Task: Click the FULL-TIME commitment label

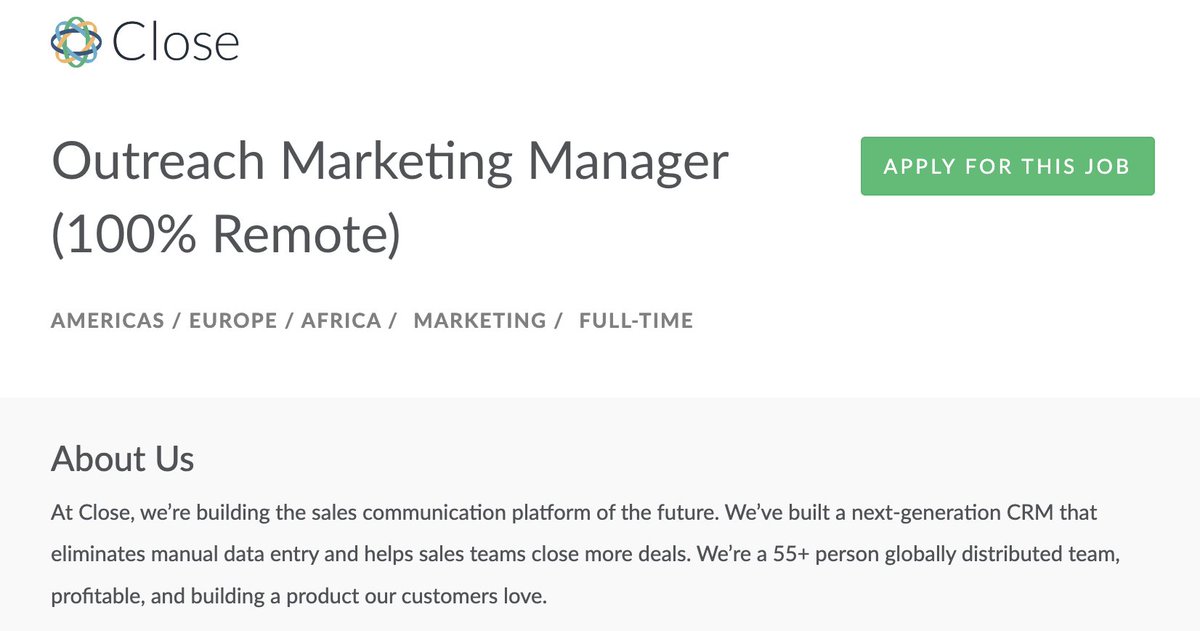Action: point(636,321)
